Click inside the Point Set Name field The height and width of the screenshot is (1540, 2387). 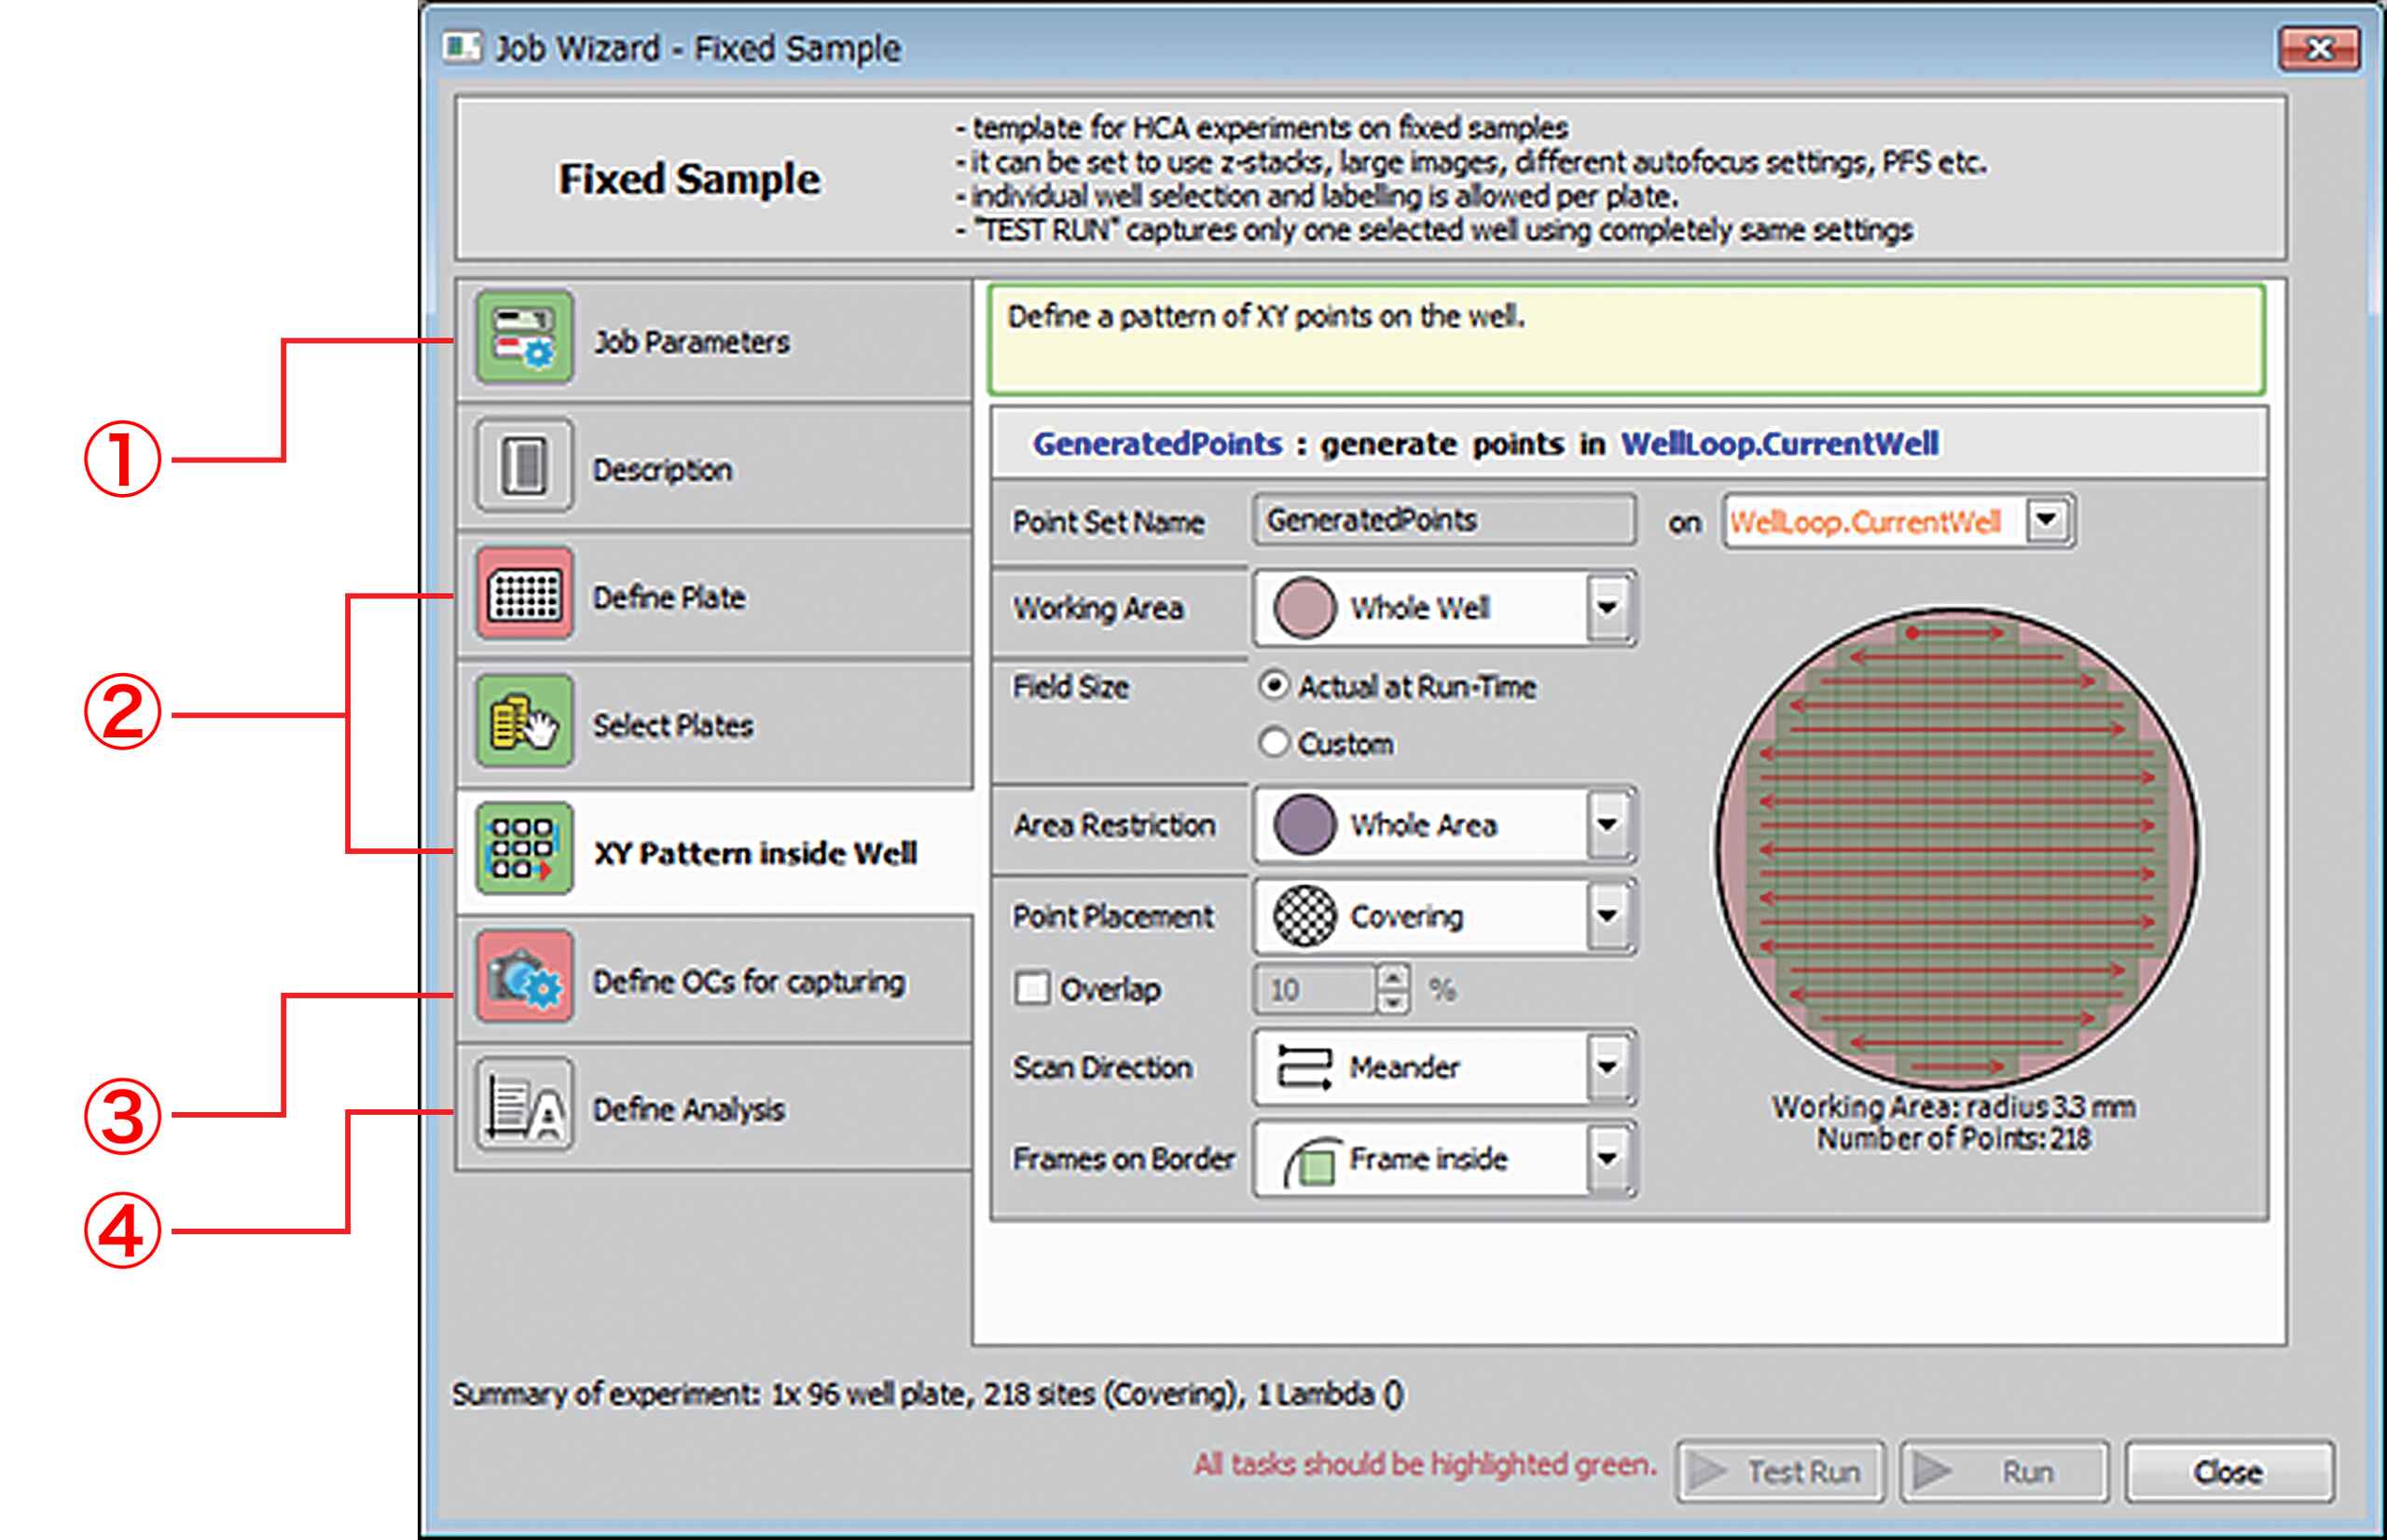pos(1440,519)
